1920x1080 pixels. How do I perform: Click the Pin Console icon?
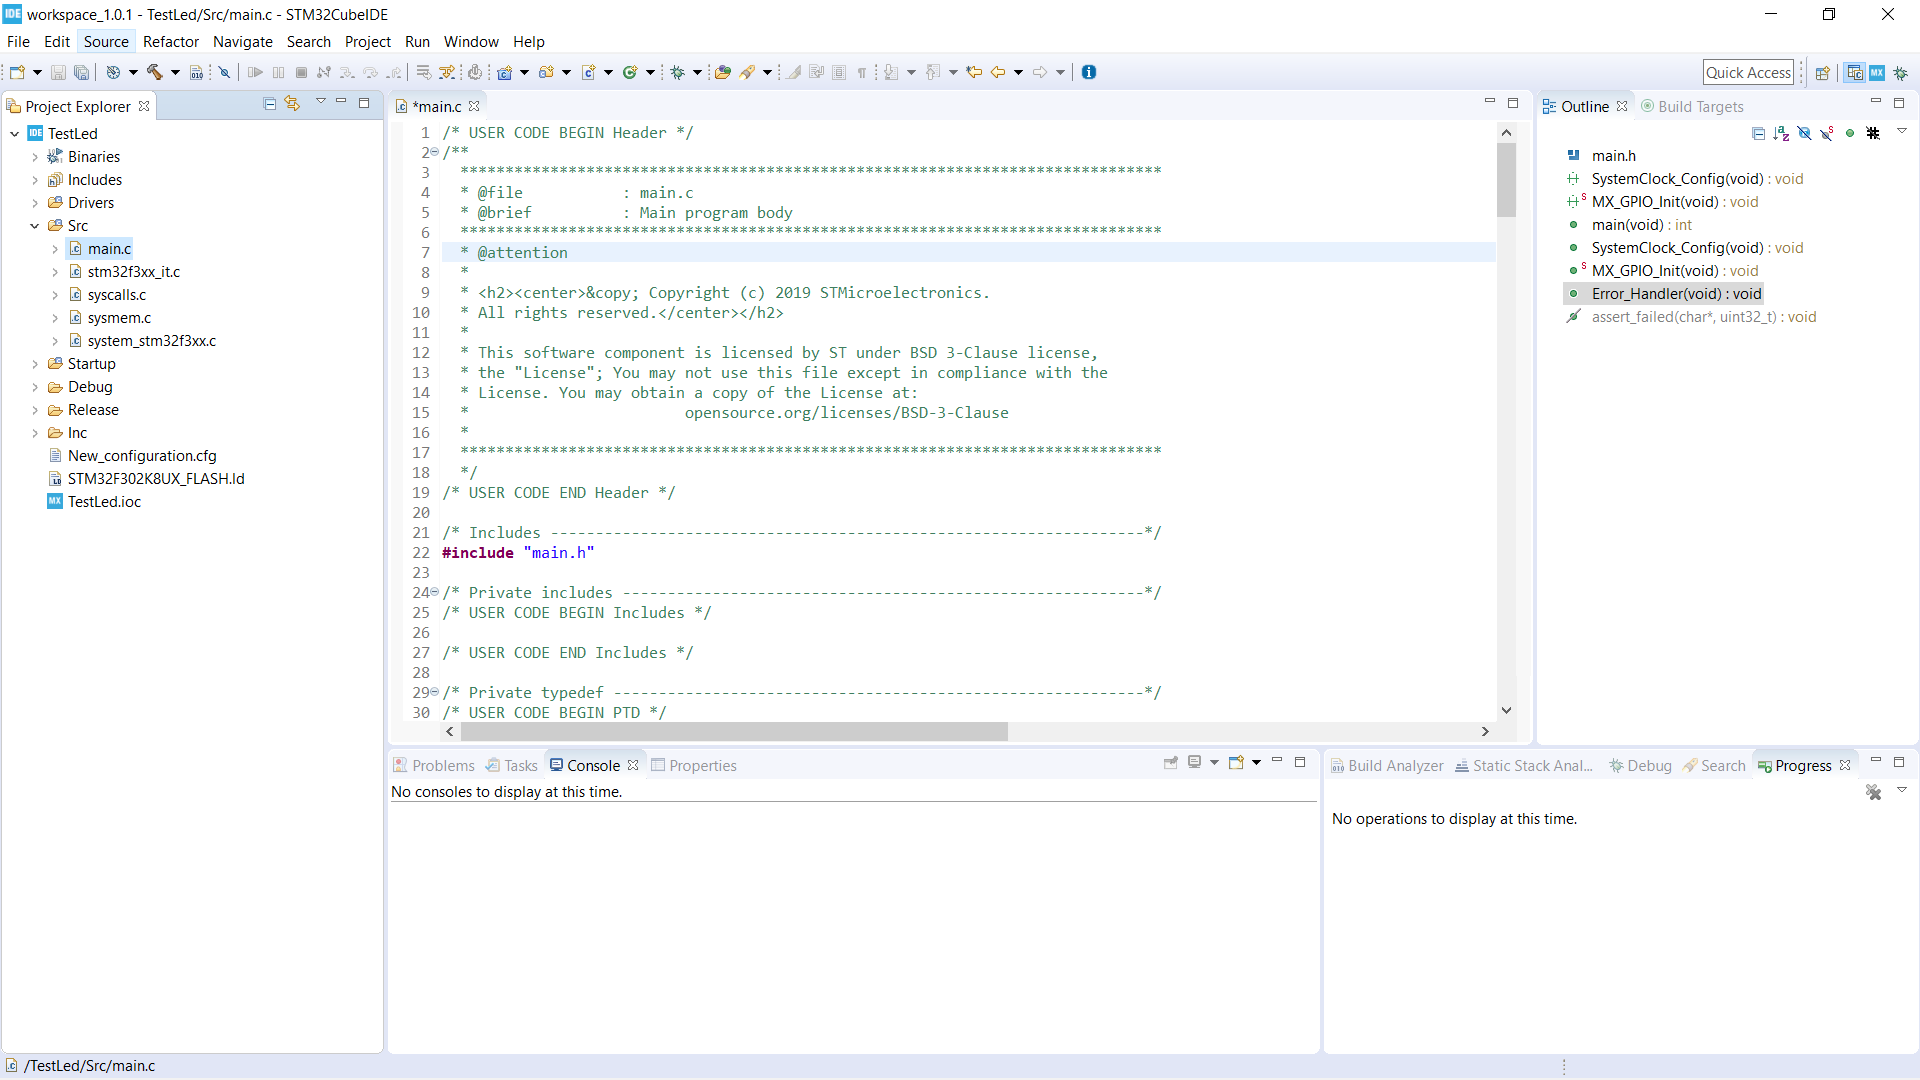pyautogui.click(x=1171, y=763)
